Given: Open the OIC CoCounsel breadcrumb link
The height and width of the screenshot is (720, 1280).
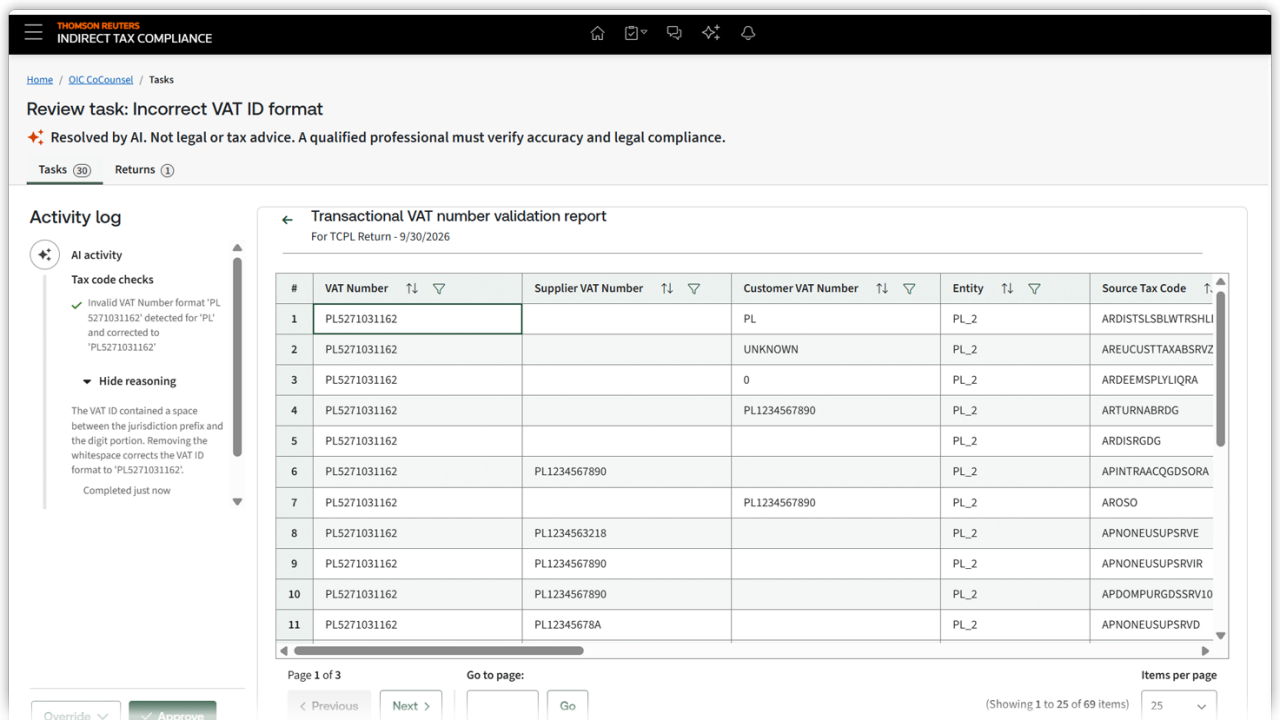Looking at the screenshot, I should [x=101, y=80].
